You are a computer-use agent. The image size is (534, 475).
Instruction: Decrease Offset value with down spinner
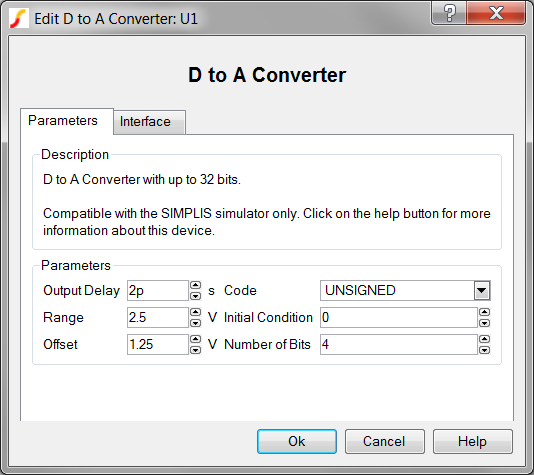(x=195, y=349)
